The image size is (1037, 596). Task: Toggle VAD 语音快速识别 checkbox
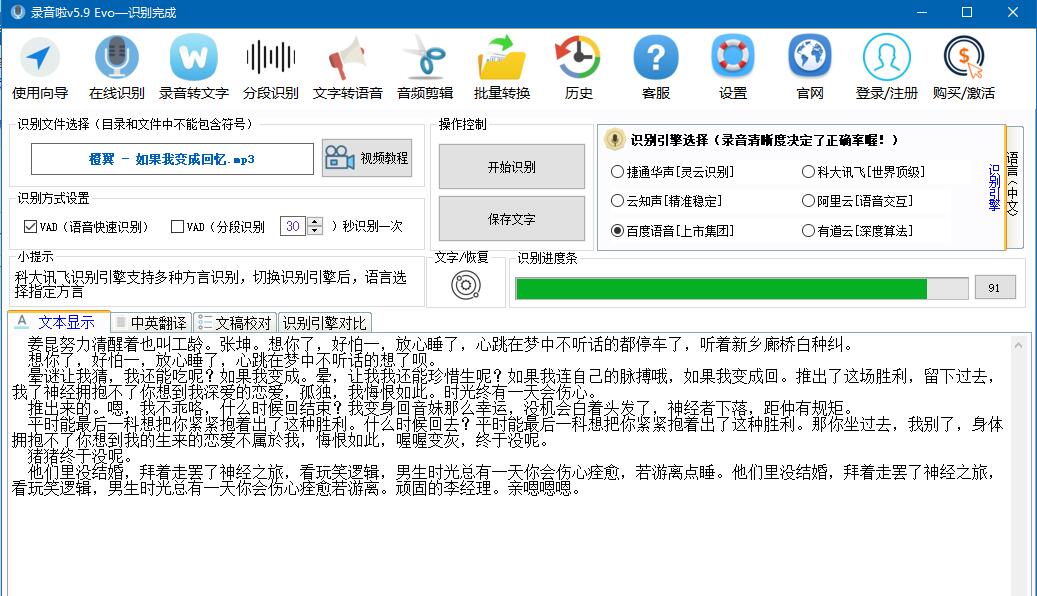(30, 227)
